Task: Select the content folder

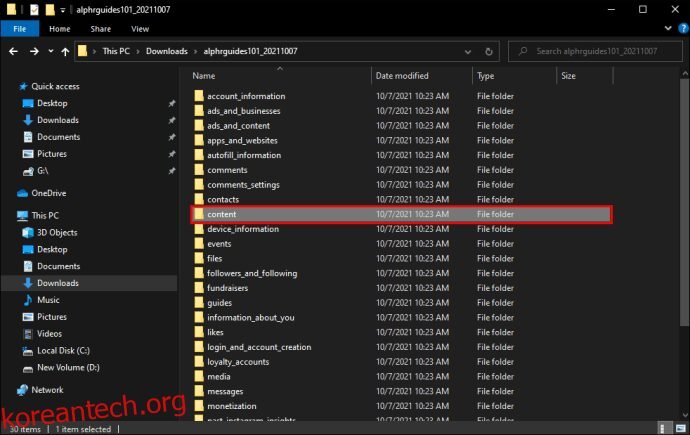Action: (401, 214)
